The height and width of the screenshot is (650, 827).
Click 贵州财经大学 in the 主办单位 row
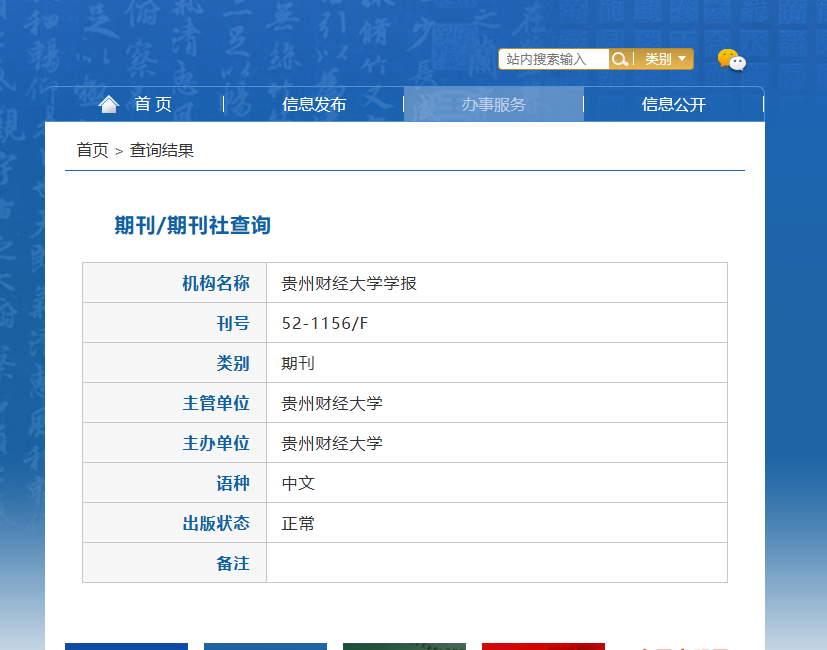332,444
